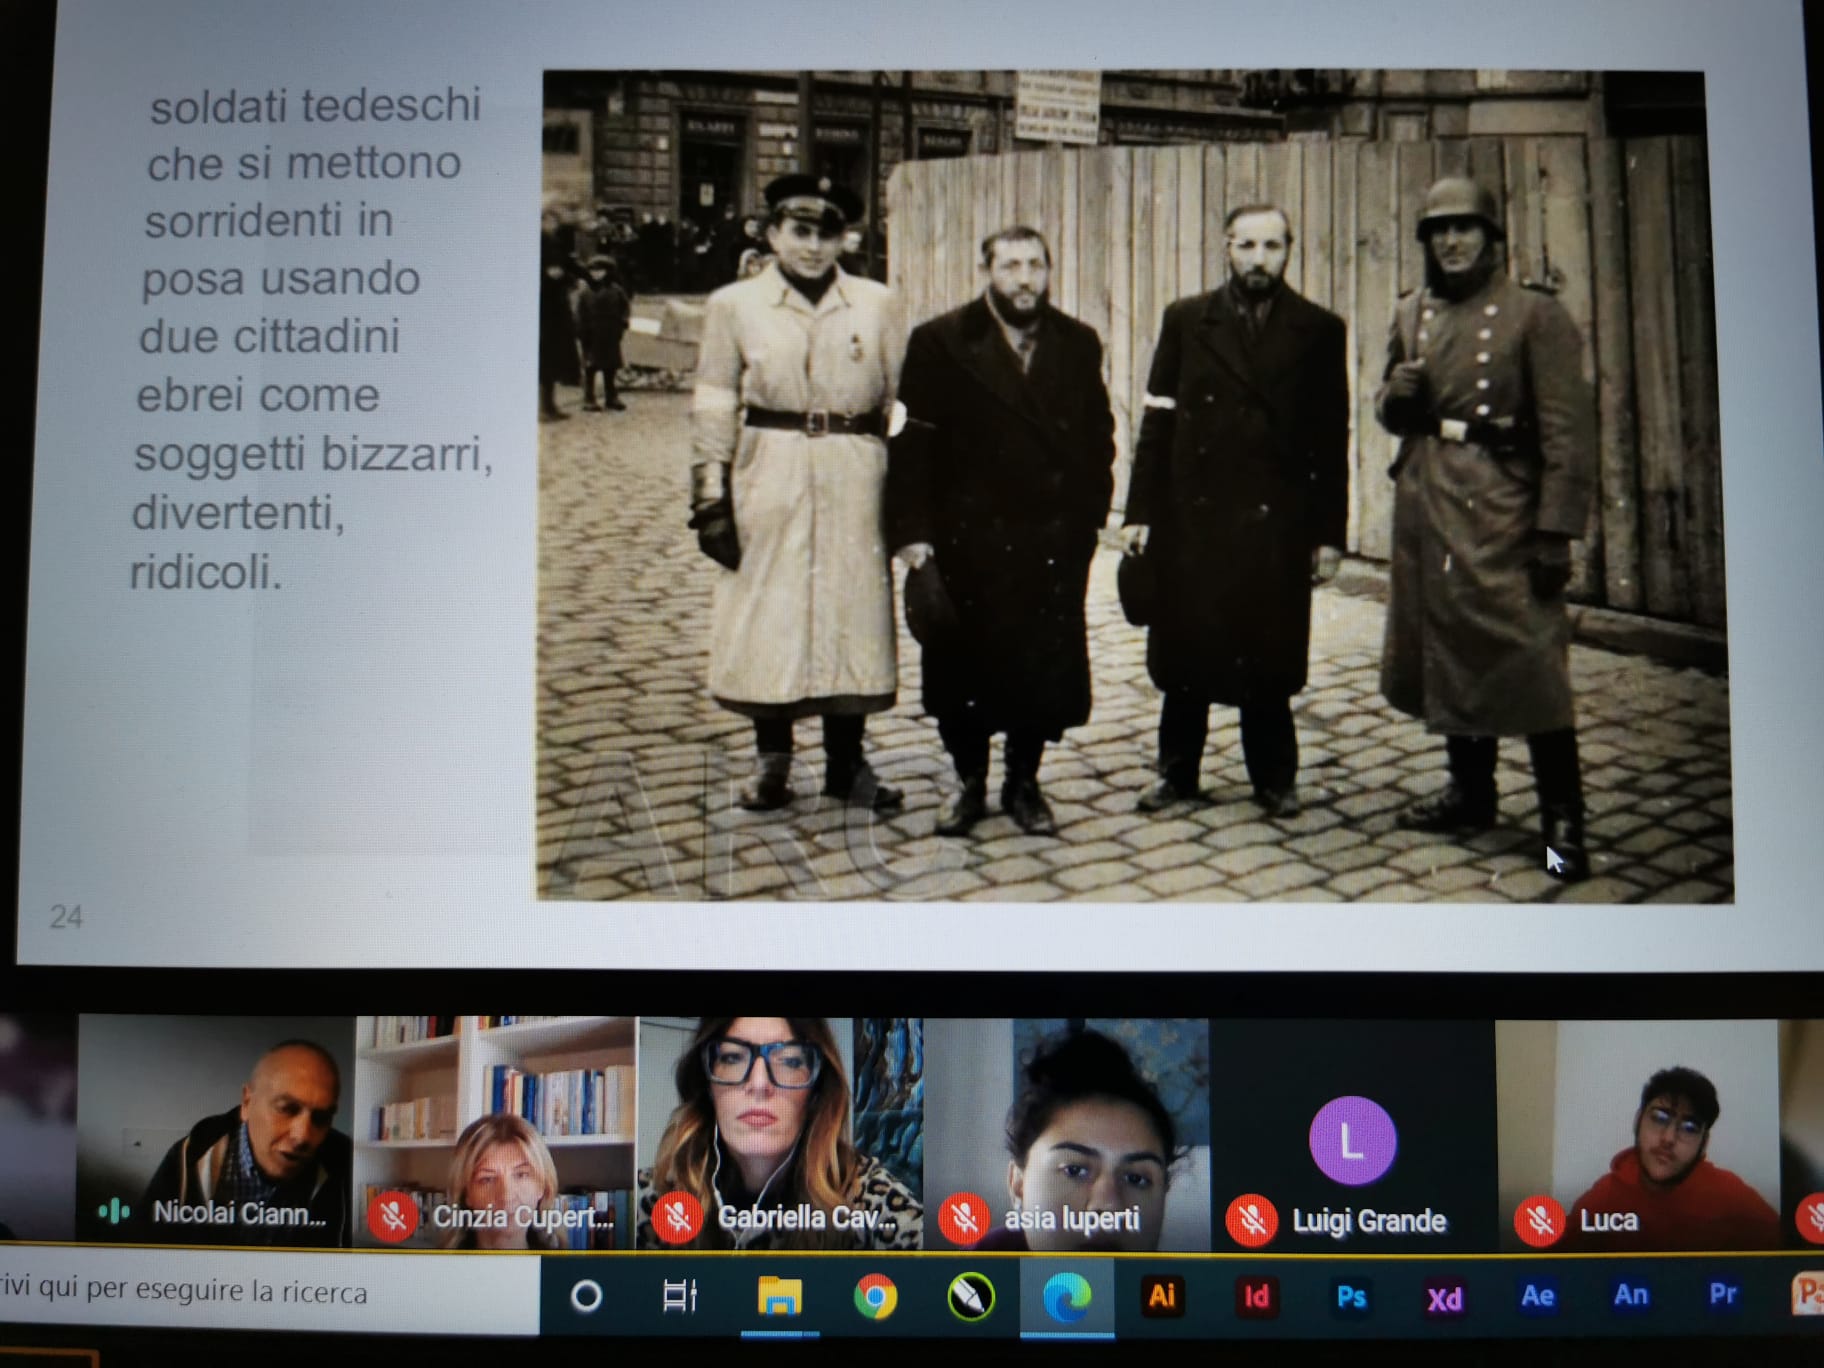Image resolution: width=1824 pixels, height=1368 pixels.
Task: Click the purple L avatar of Luigi Grande
Action: (x=1352, y=1141)
